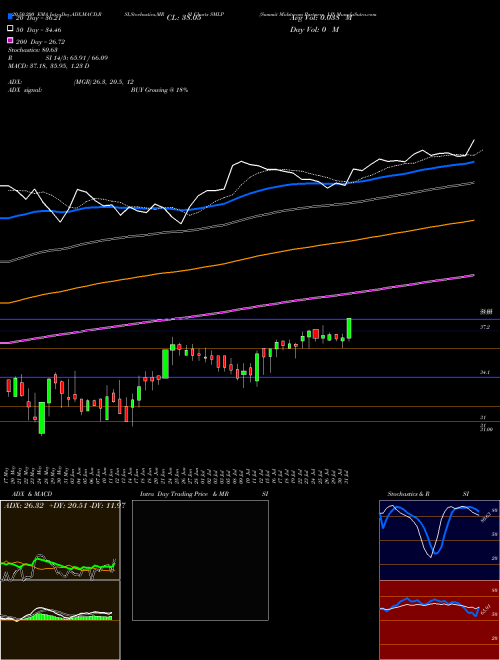Click the 'Stochastics & R' panel title
Image resolution: width=500 pixels, height=660 pixels.
pyautogui.click(x=408, y=494)
